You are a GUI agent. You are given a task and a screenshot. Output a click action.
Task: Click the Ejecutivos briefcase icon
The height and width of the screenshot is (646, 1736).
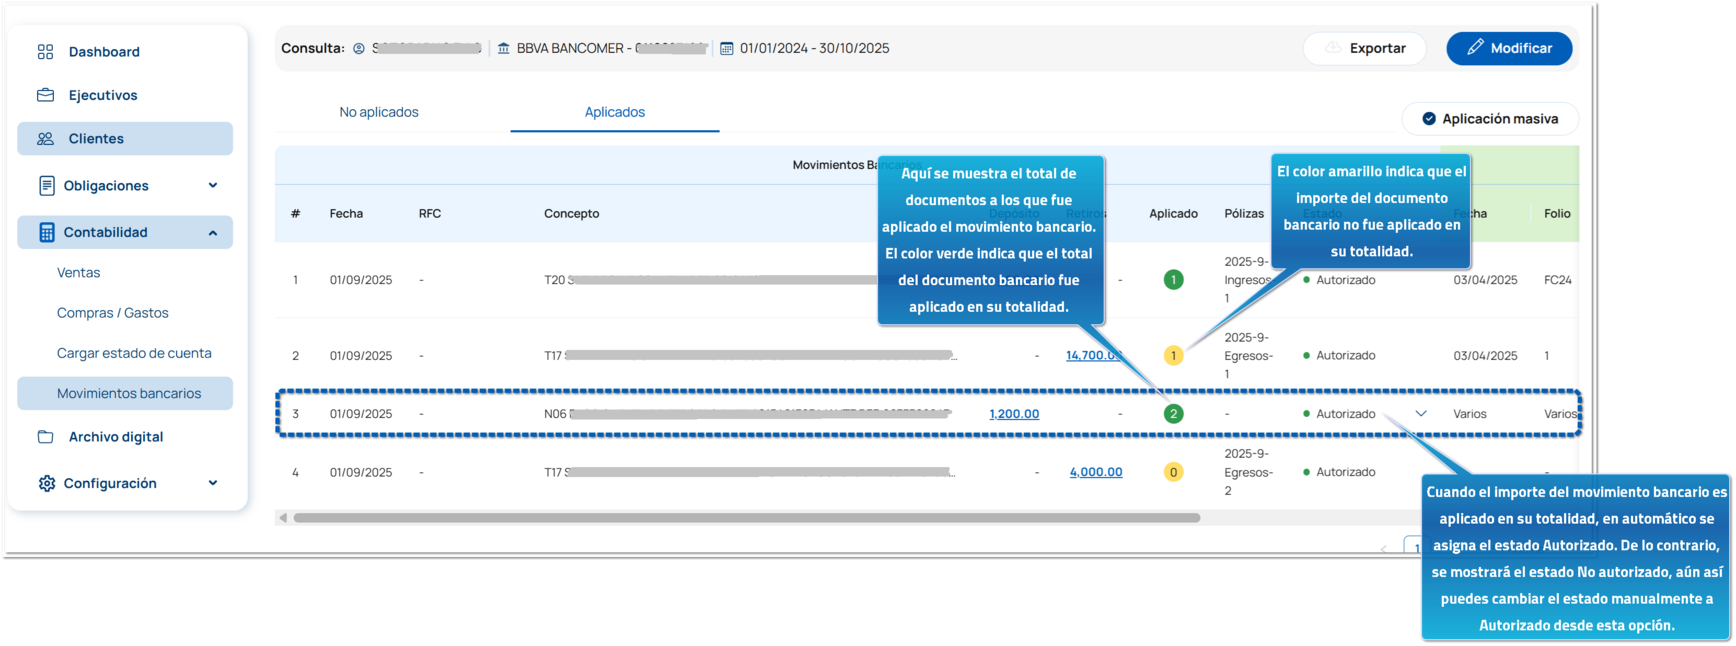45,95
